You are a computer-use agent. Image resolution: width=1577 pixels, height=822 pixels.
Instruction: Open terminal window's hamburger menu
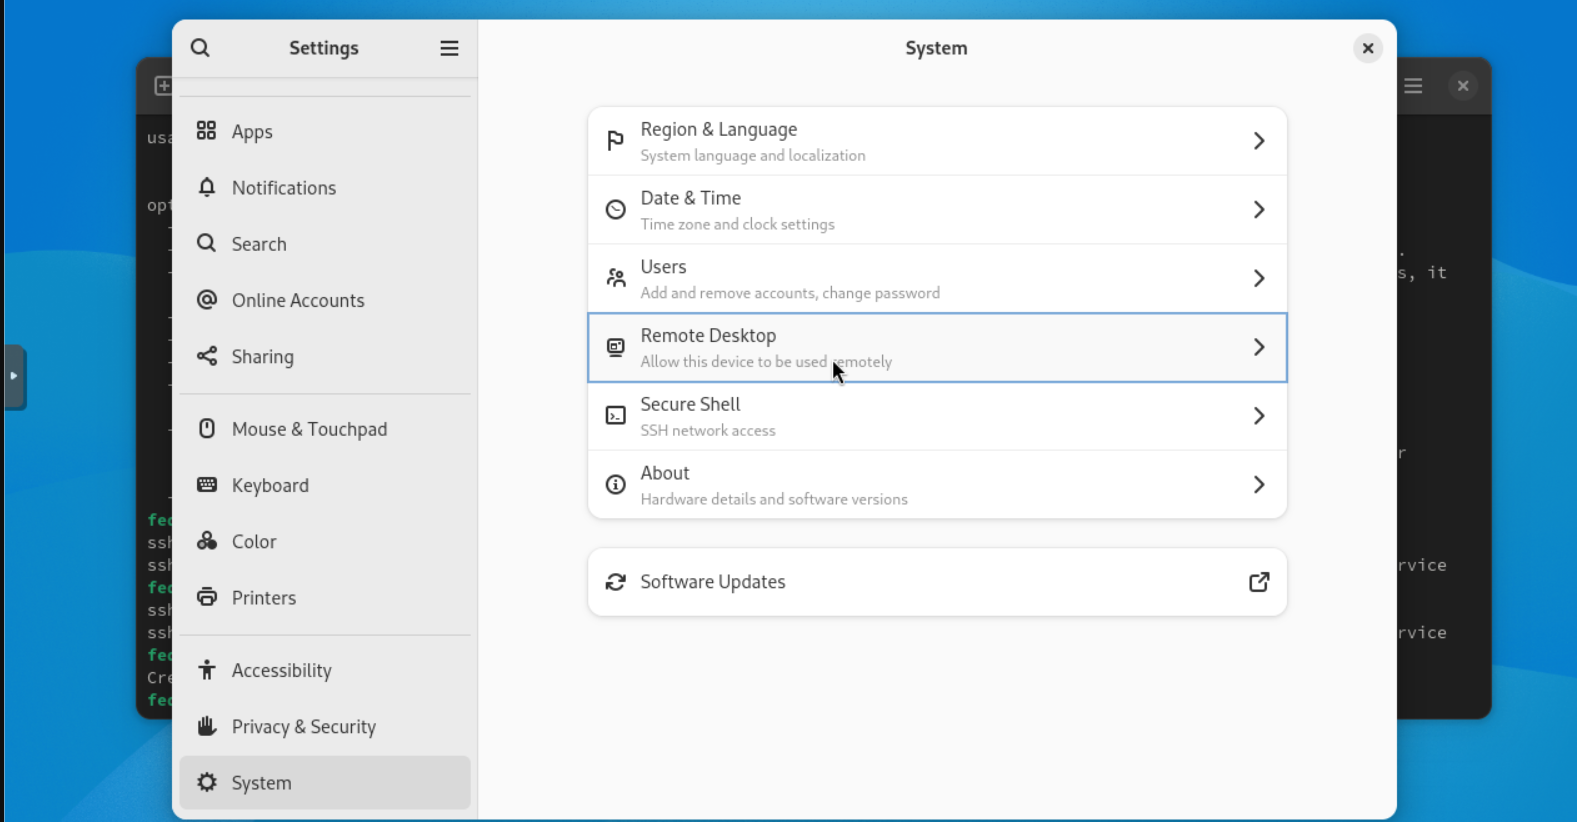tap(1413, 86)
